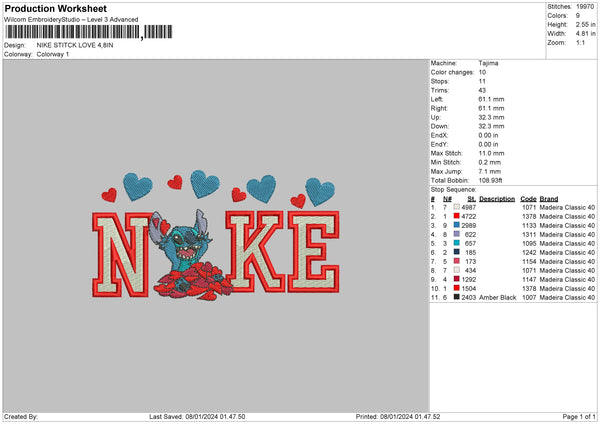Click the 'Created By:' footer label

21,417
